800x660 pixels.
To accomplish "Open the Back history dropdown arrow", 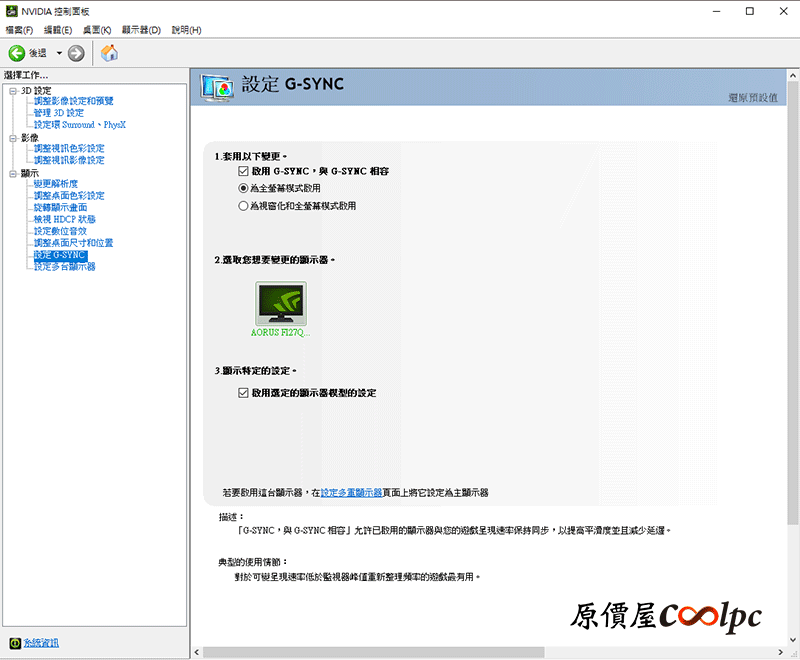I will 59,53.
